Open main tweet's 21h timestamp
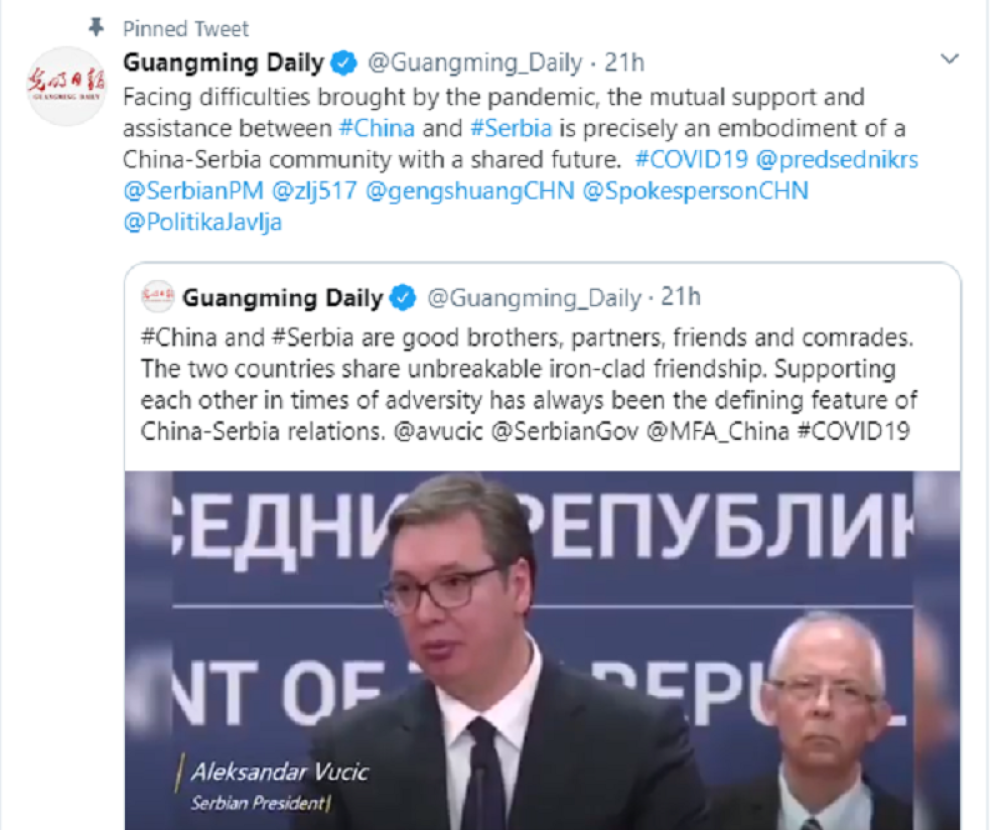 (x=624, y=63)
